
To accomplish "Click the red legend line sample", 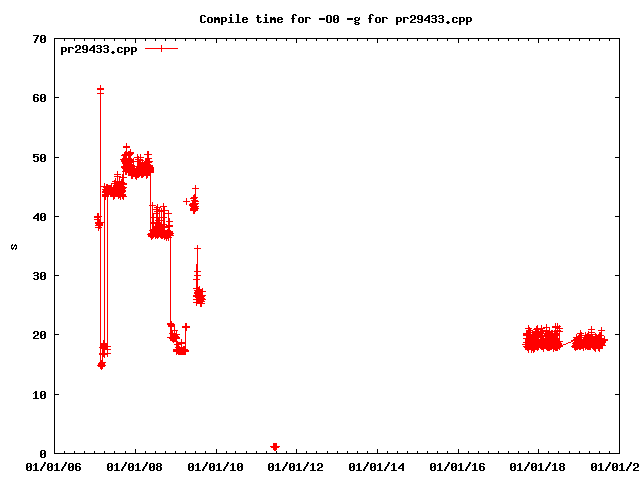I will pos(161,49).
